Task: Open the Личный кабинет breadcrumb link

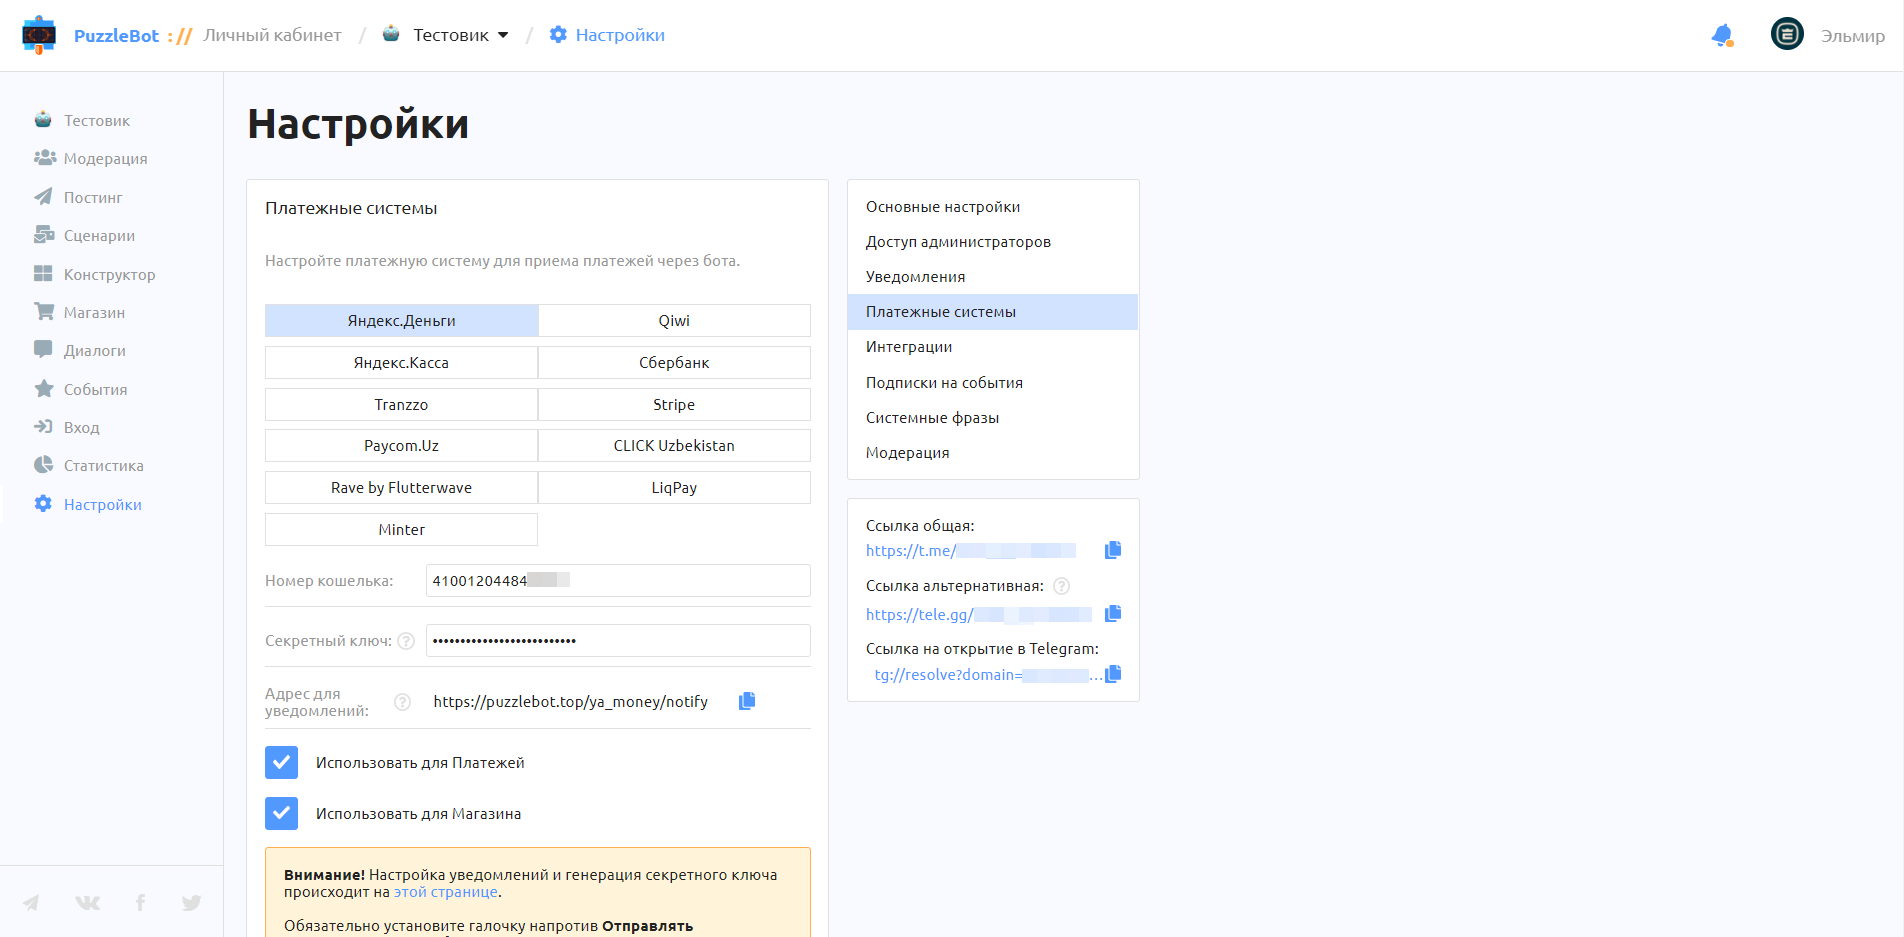Action: [272, 35]
